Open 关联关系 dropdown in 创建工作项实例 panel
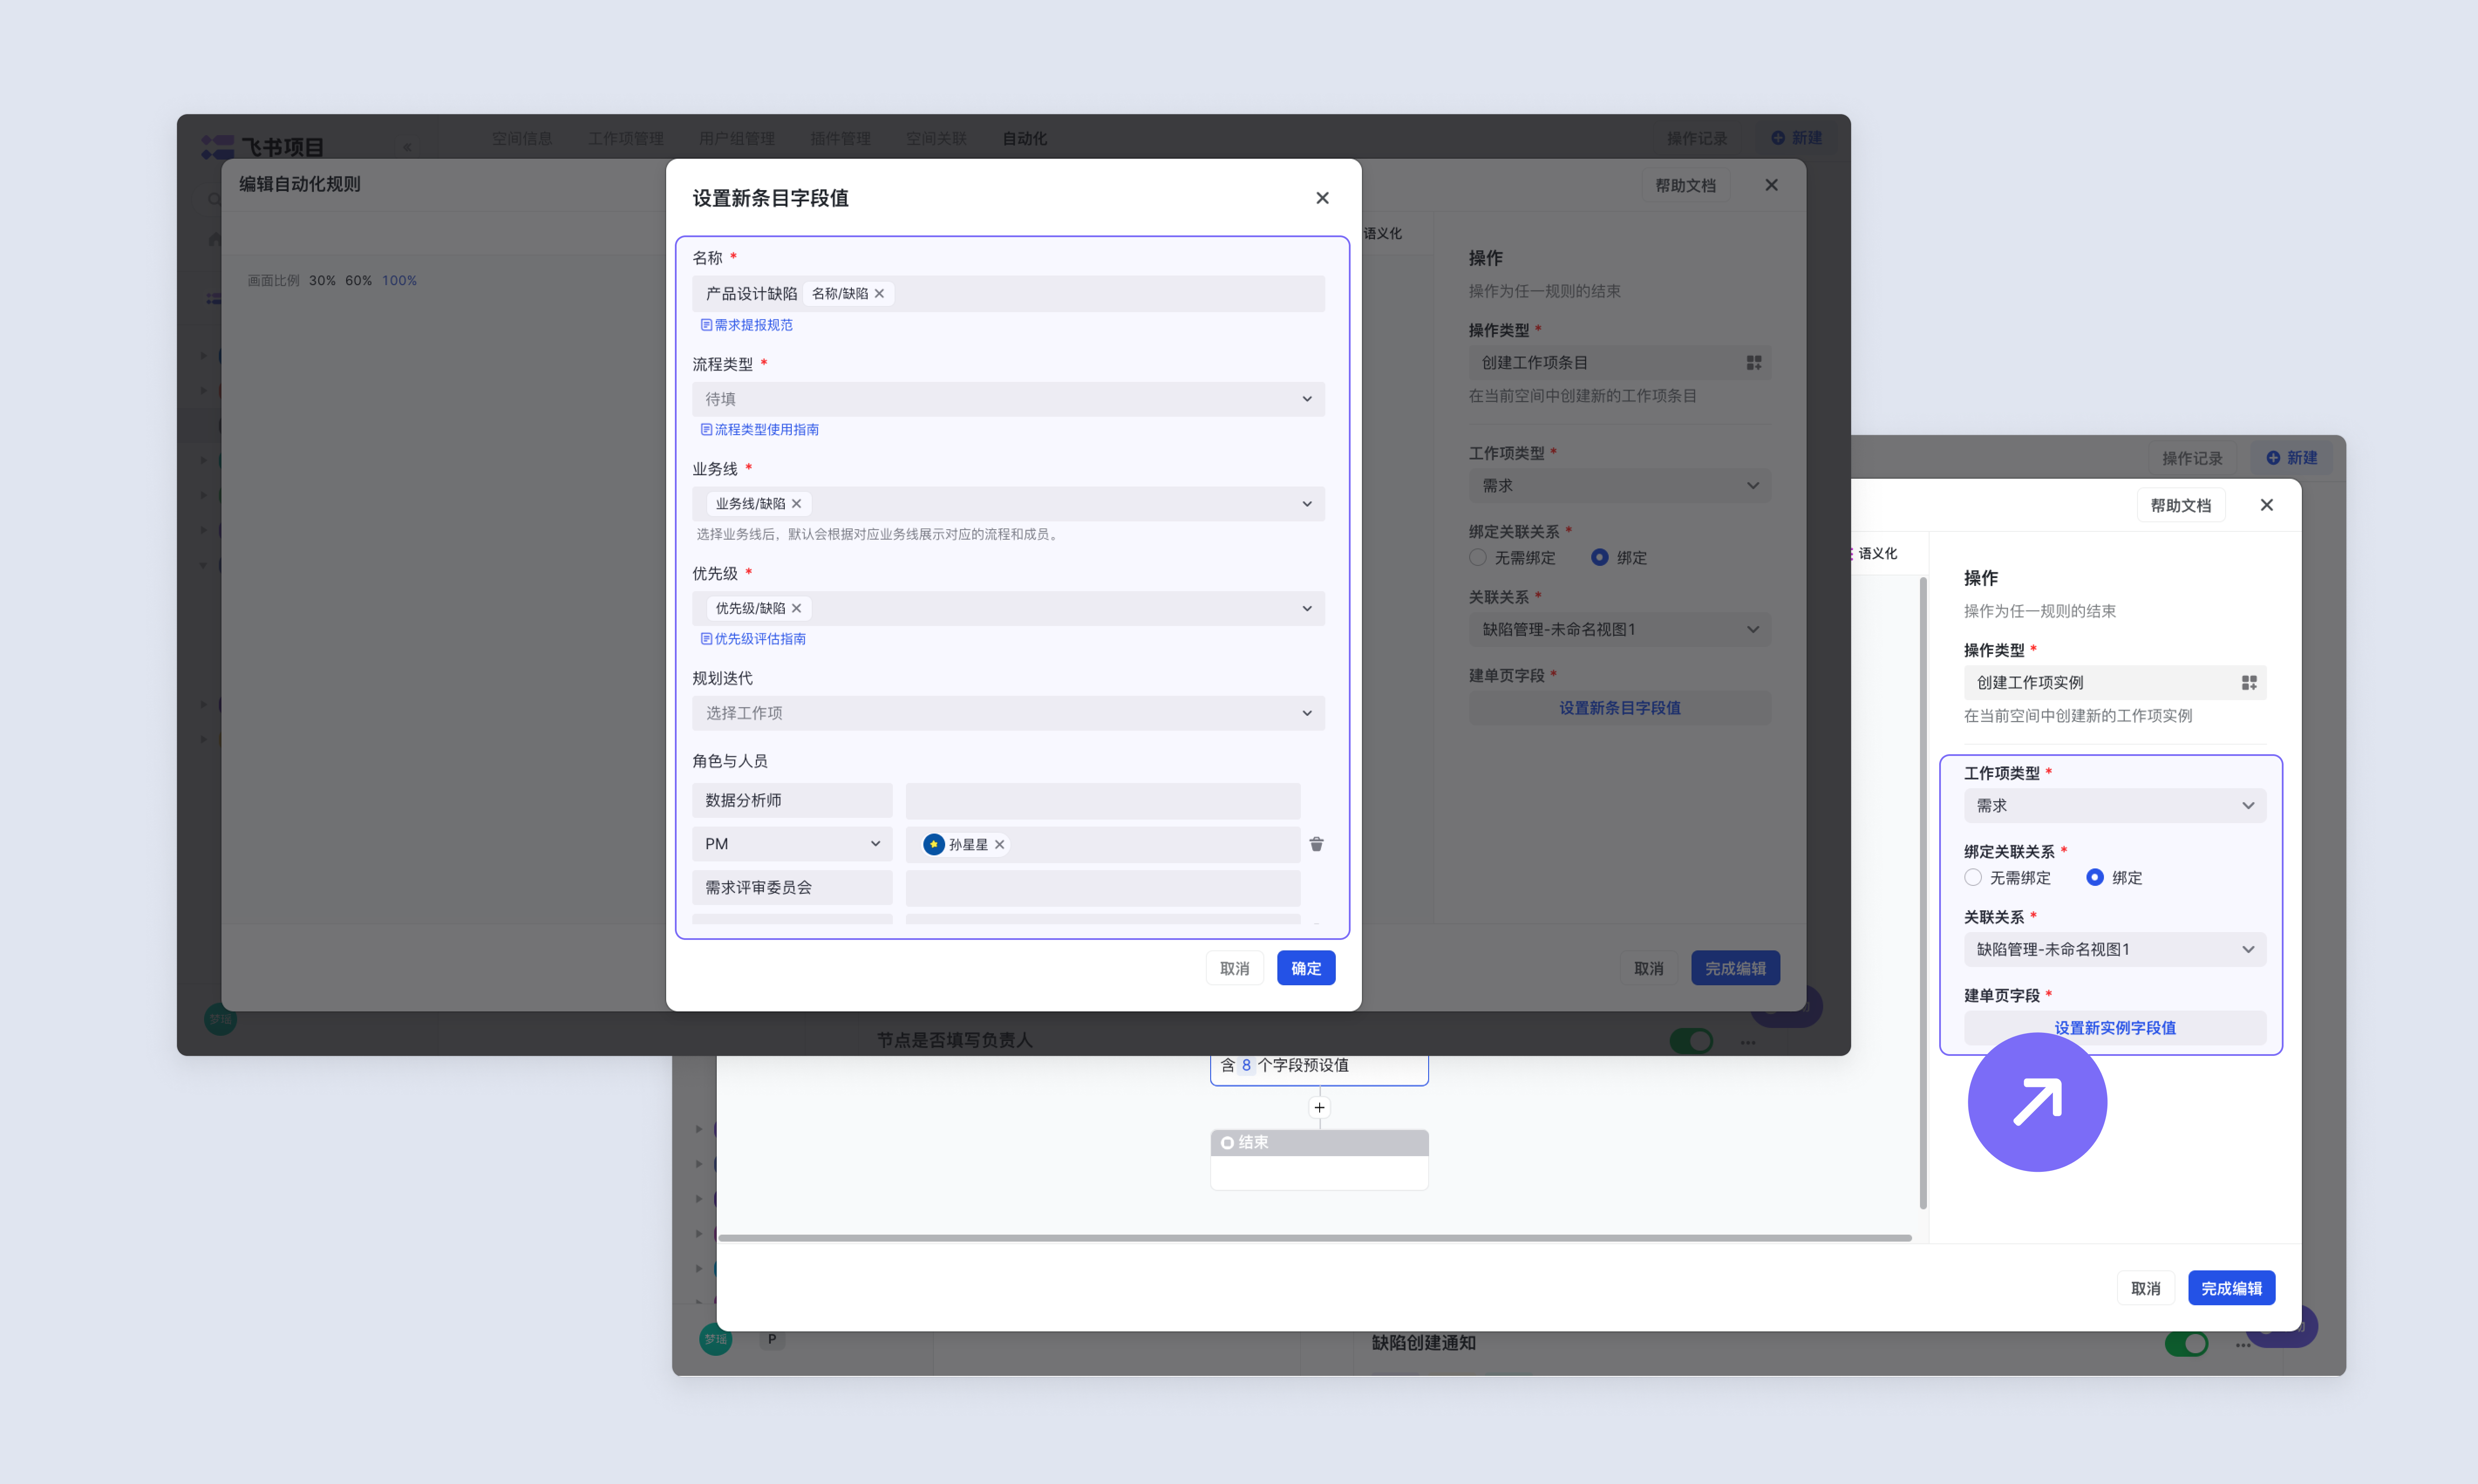The image size is (2478, 1484). tap(2114, 949)
